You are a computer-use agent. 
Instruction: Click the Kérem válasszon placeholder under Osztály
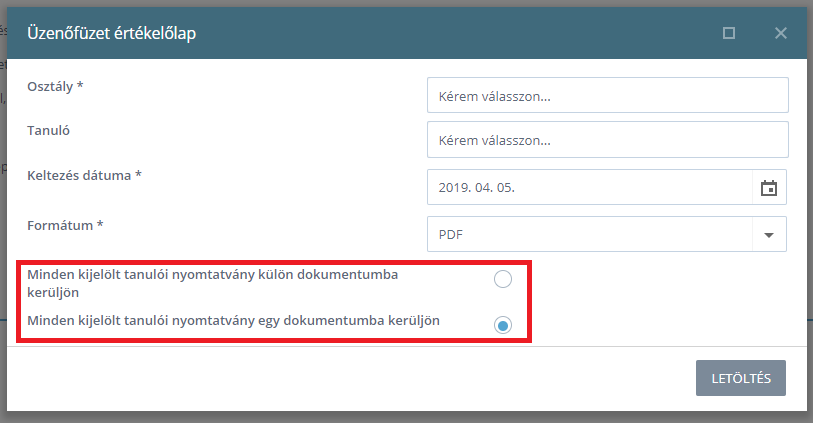495,96
